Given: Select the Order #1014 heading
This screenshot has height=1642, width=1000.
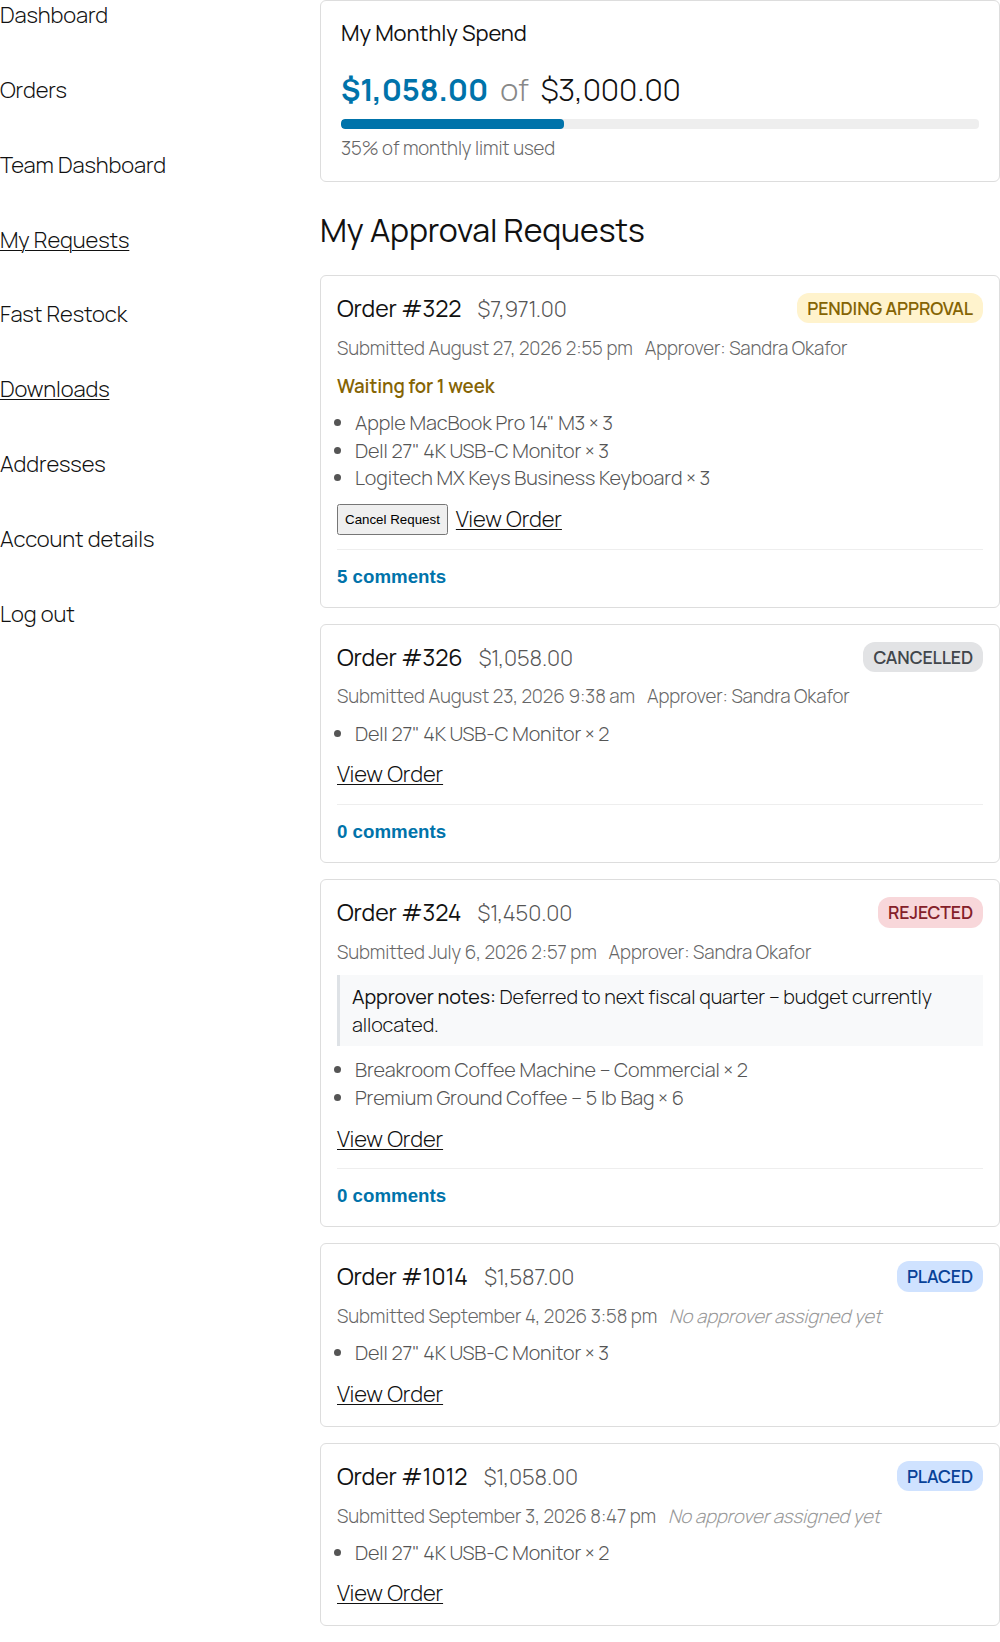Looking at the screenshot, I should [402, 1277].
